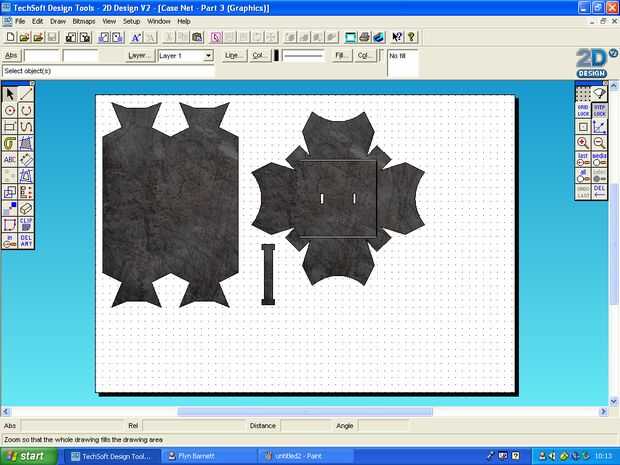This screenshot has height=465, width=620.
Task: Click the line style preview box
Action: tap(303, 56)
